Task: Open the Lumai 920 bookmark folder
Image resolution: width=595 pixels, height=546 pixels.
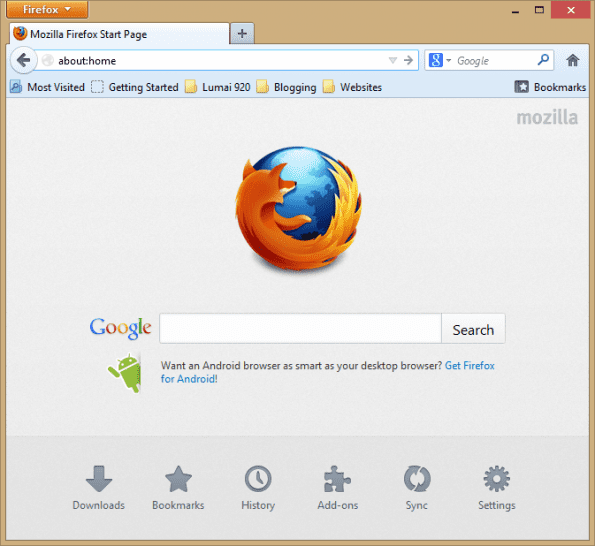Action: click(x=217, y=87)
